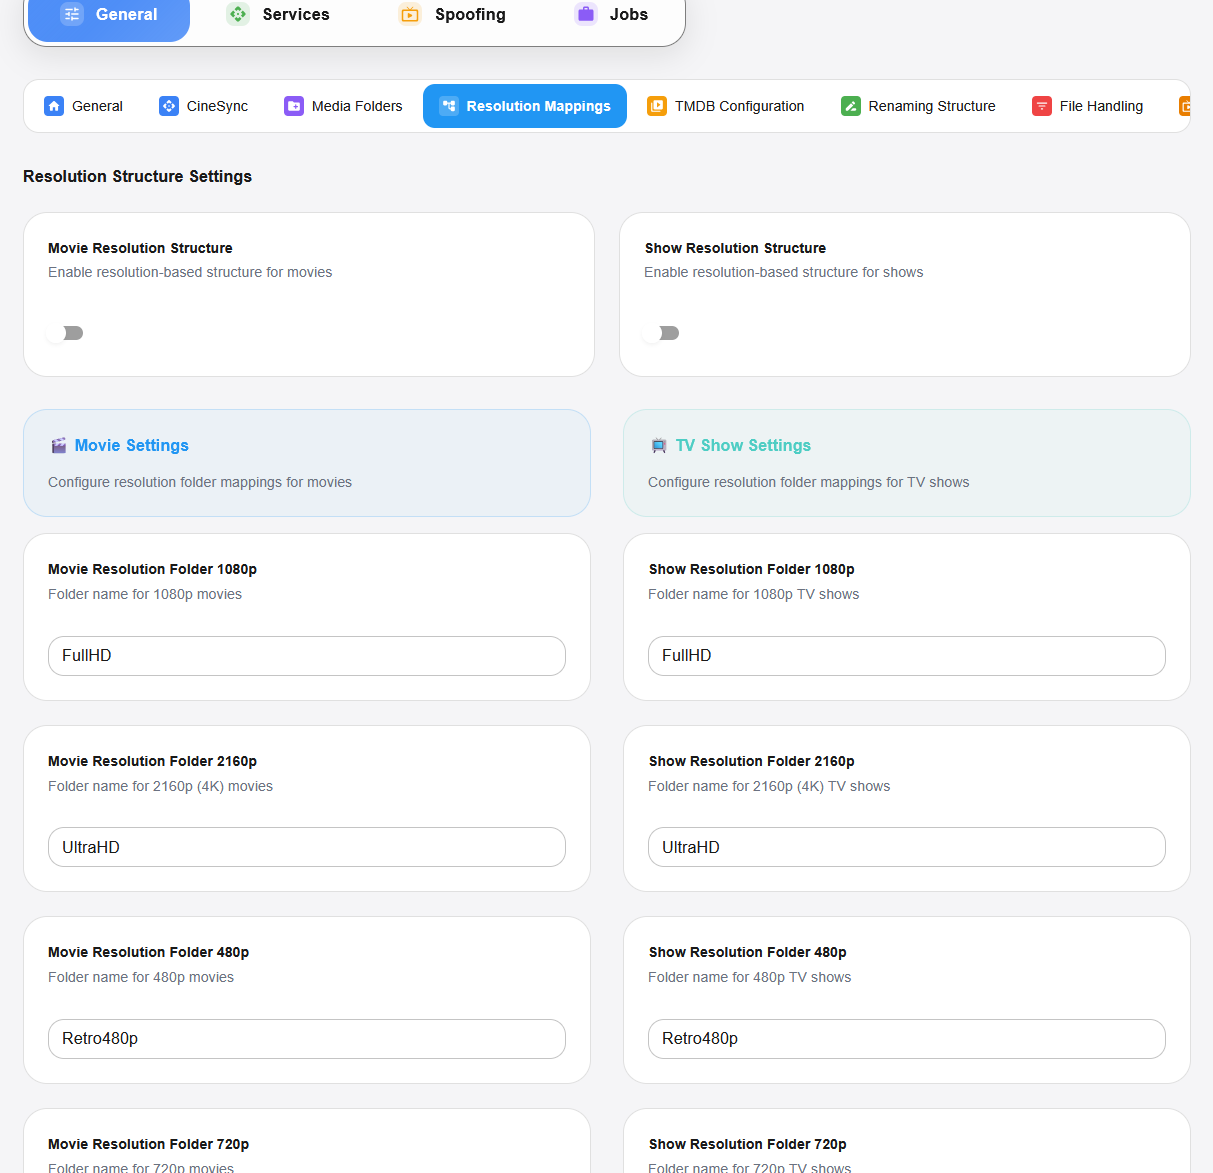This screenshot has width=1213, height=1173.
Task: Edit the Movie Resolution Folder 480p field
Action: pyautogui.click(x=306, y=1039)
